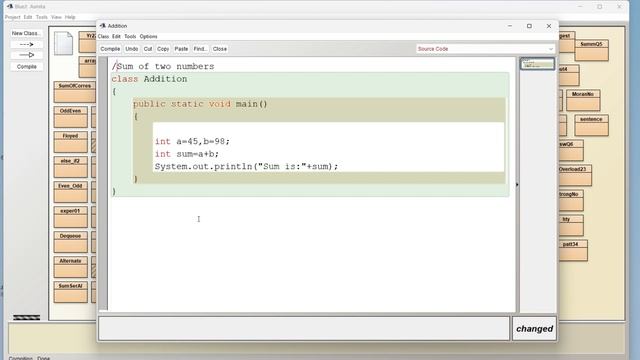Viewport: 640px width, 360px height.
Task: Click Compile button in BlueJ main window
Action: click(27, 67)
